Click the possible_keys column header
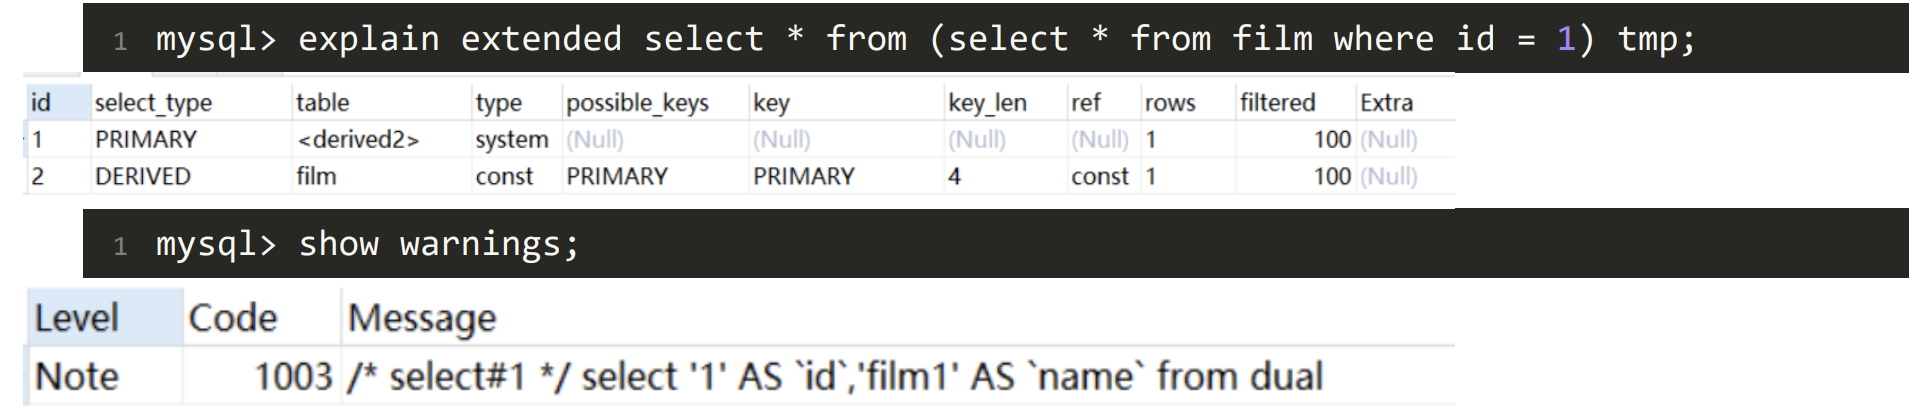This screenshot has height=420, width=1930. point(637,103)
